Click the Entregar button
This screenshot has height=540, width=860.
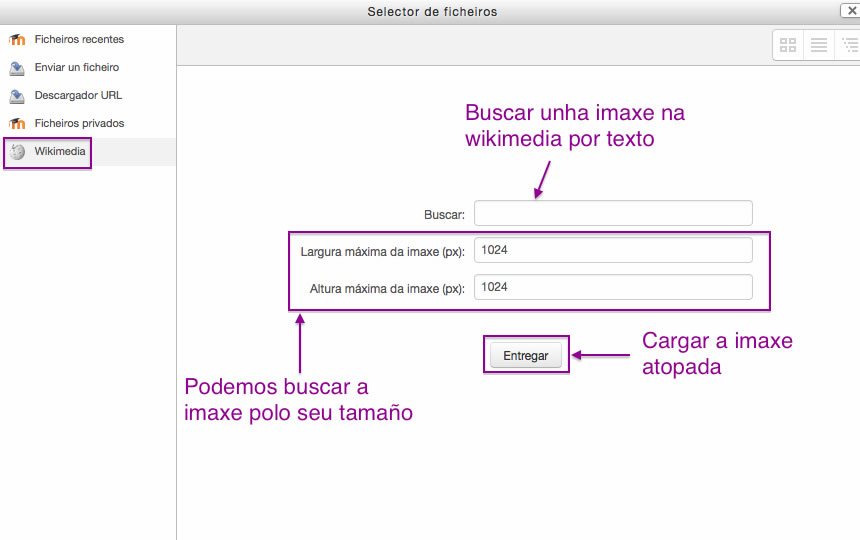[525, 356]
